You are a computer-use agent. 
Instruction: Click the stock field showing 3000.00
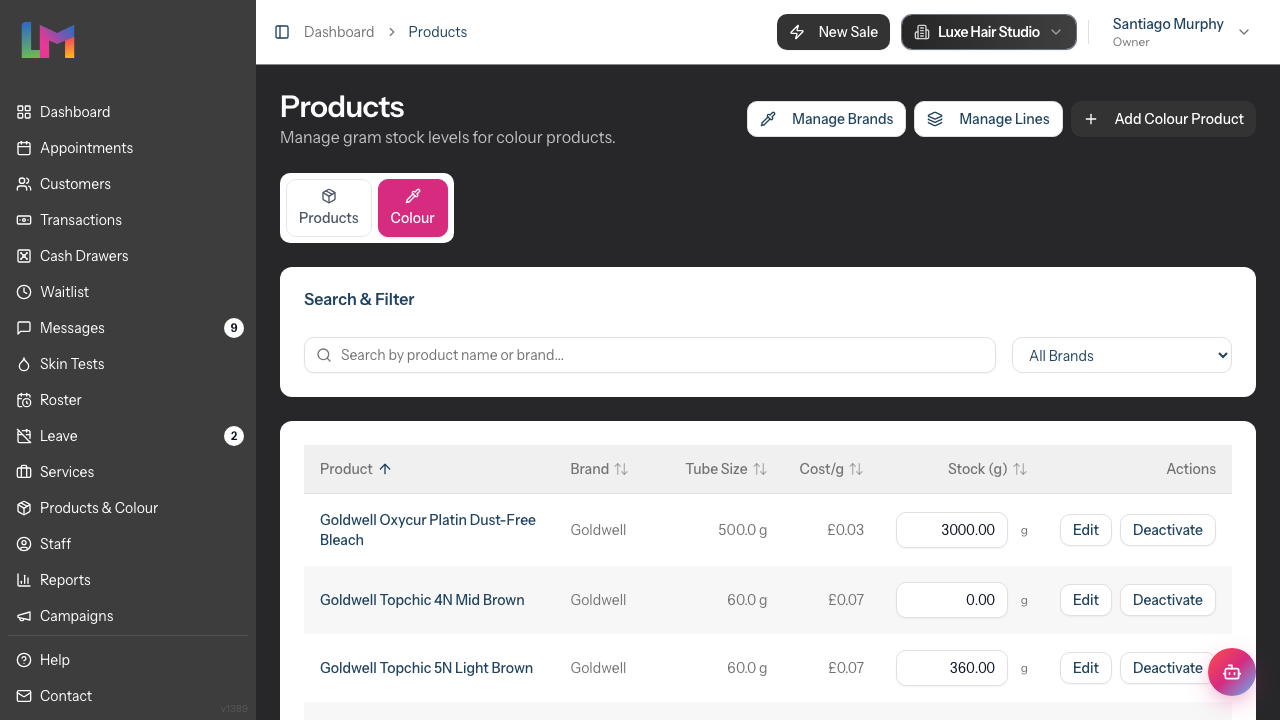[x=952, y=530]
